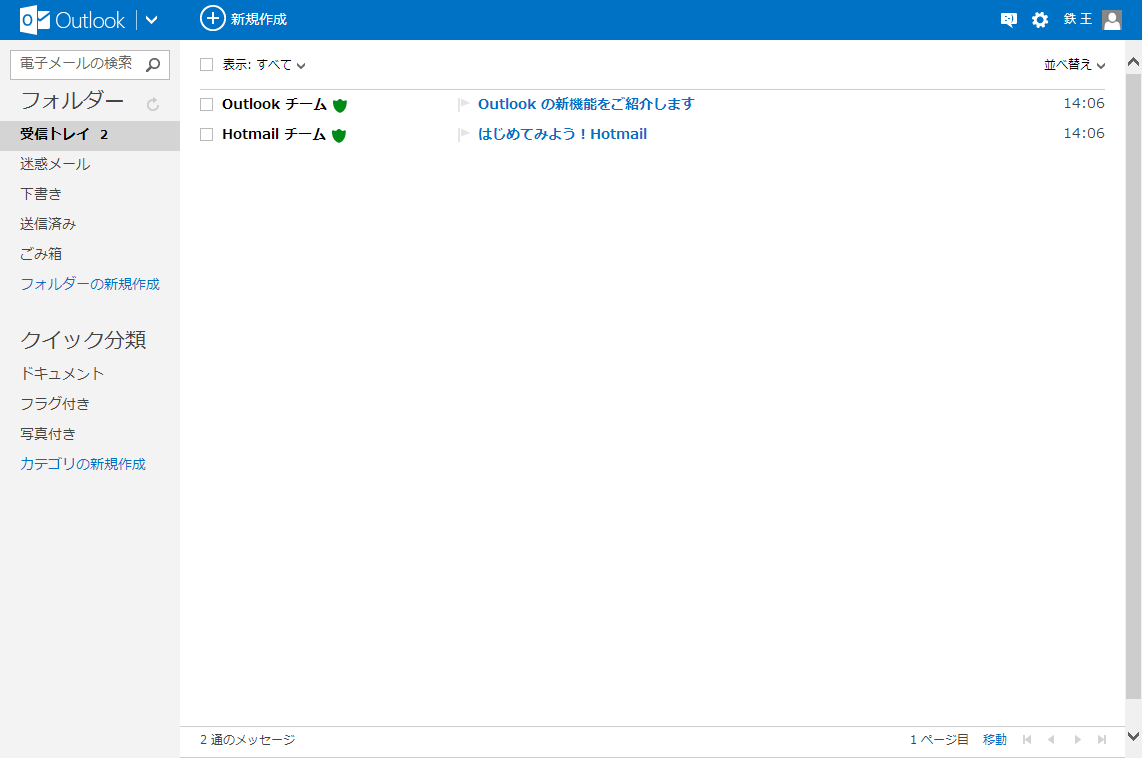
Task: Click the 14:06 time of the Hotmail チーム message
Action: point(1084,133)
